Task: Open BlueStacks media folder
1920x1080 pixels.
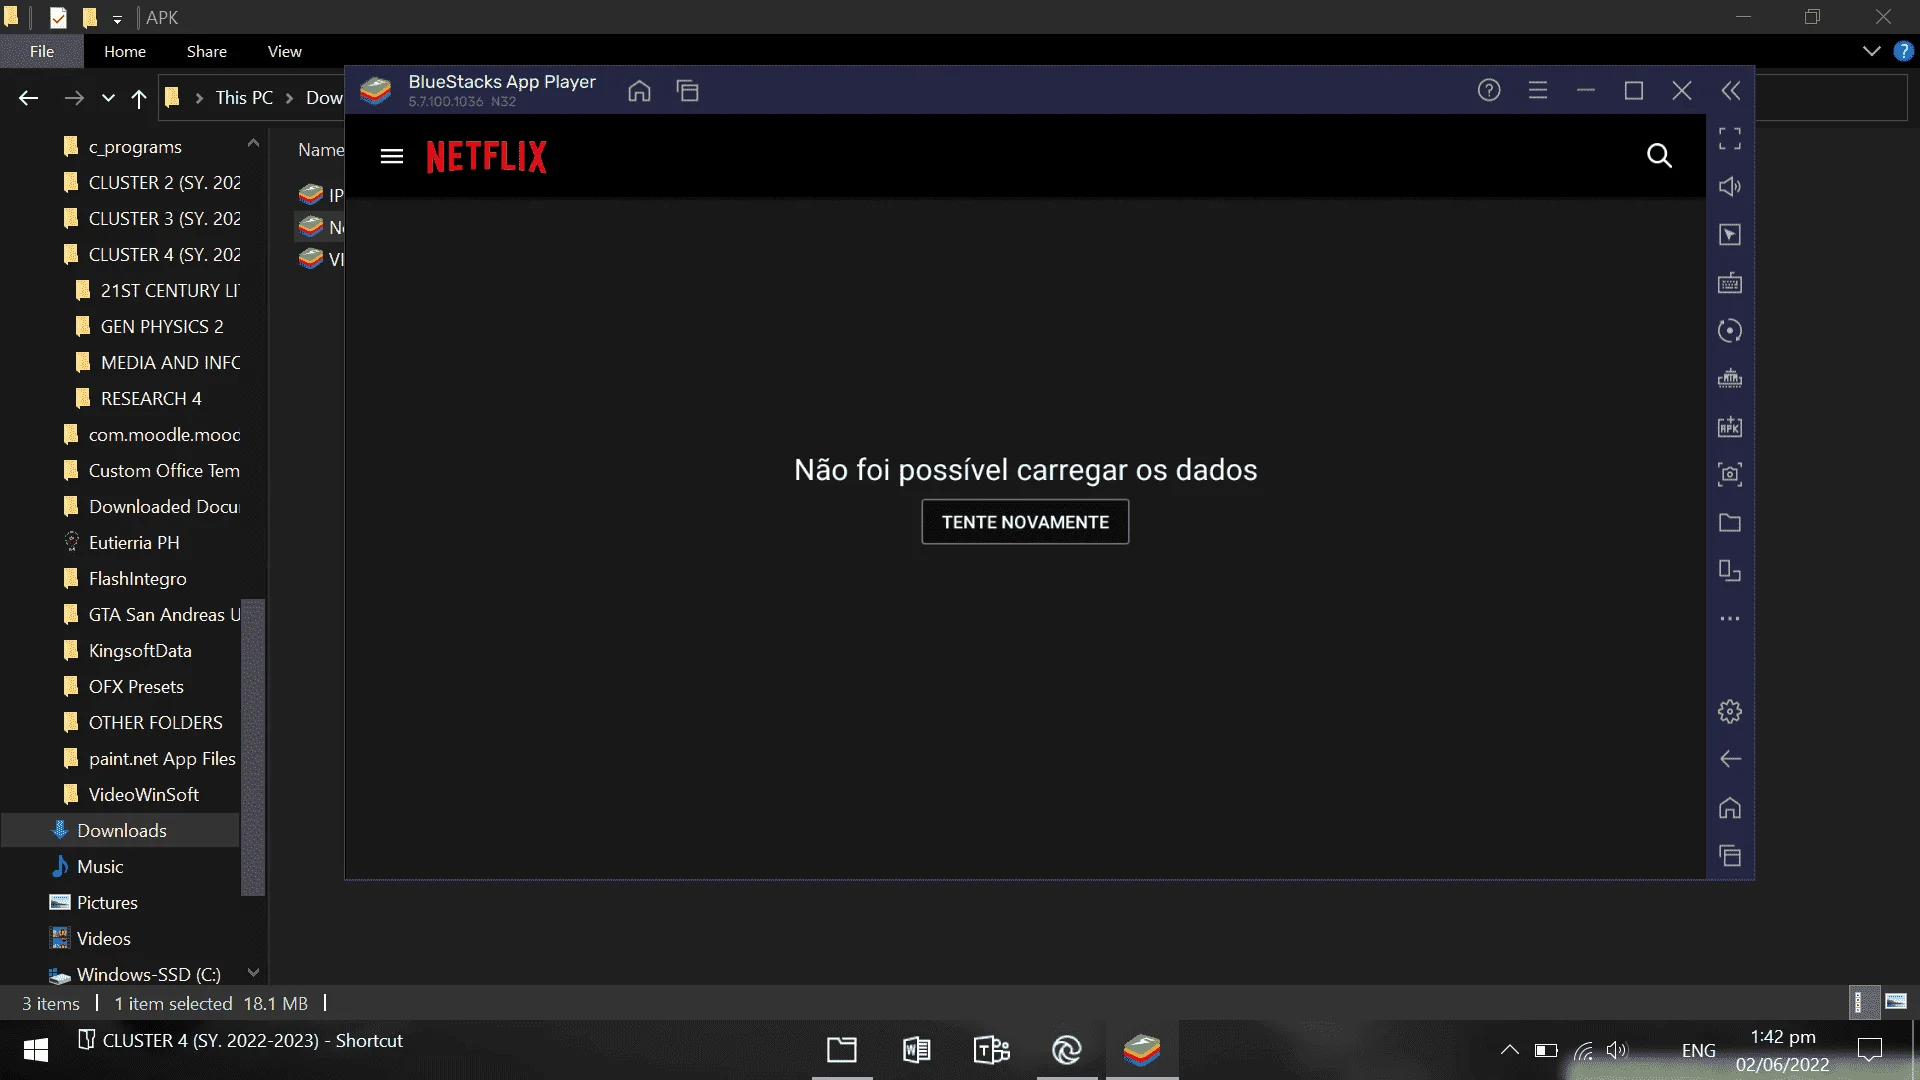Action: pyautogui.click(x=1730, y=523)
